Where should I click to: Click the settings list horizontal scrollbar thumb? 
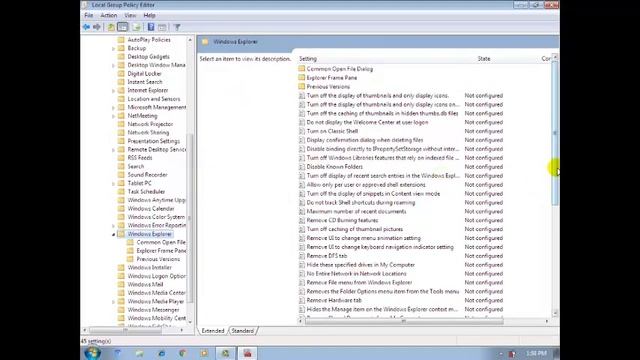(404, 321)
